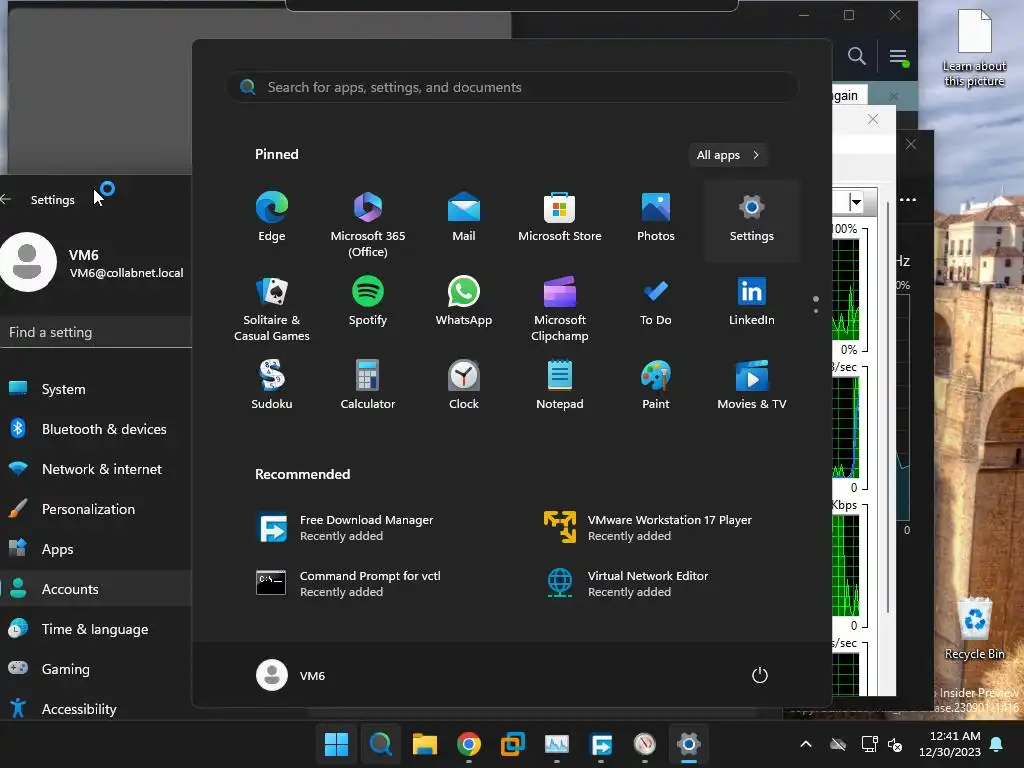This screenshot has height=768, width=1024.
Task: Launch Sudoku game
Action: click(x=272, y=385)
